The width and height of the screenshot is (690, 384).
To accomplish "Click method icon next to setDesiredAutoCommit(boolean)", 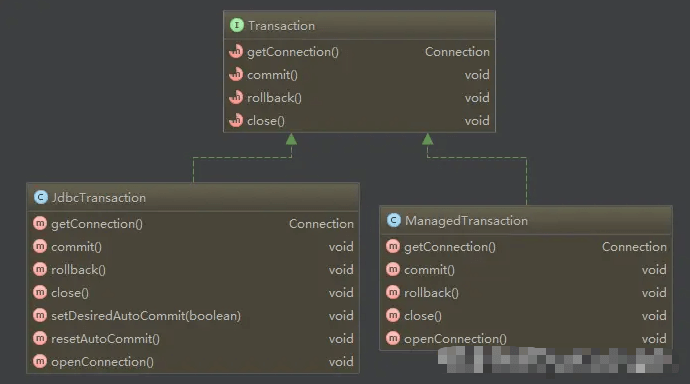I will (40, 315).
